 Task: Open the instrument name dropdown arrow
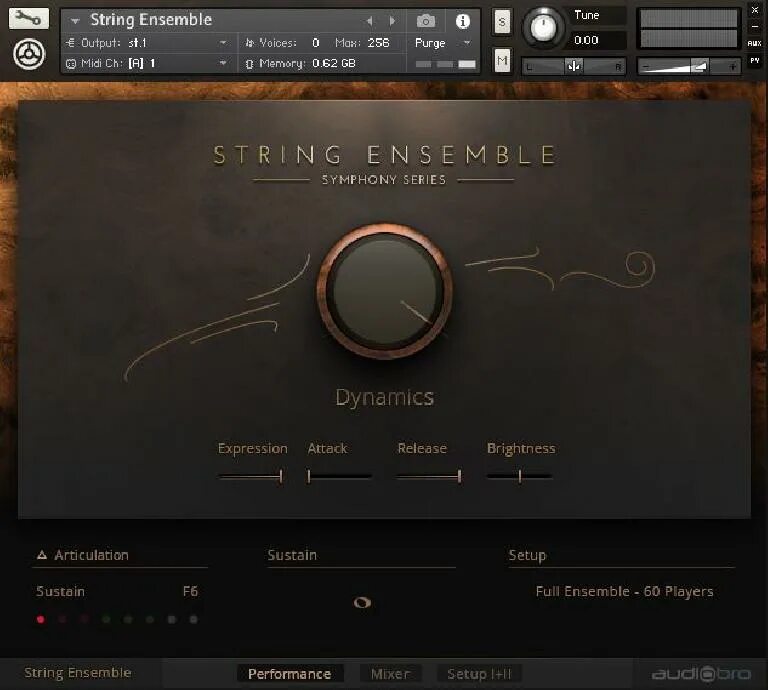[75, 21]
